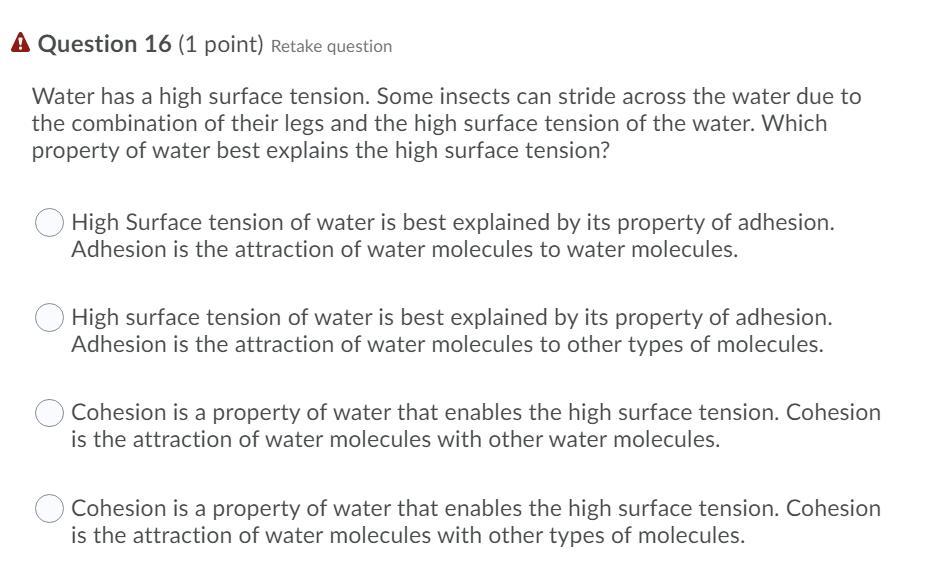Select radio button for adhesion to other molecule types
Screen dimensions: 952x576
point(50,318)
